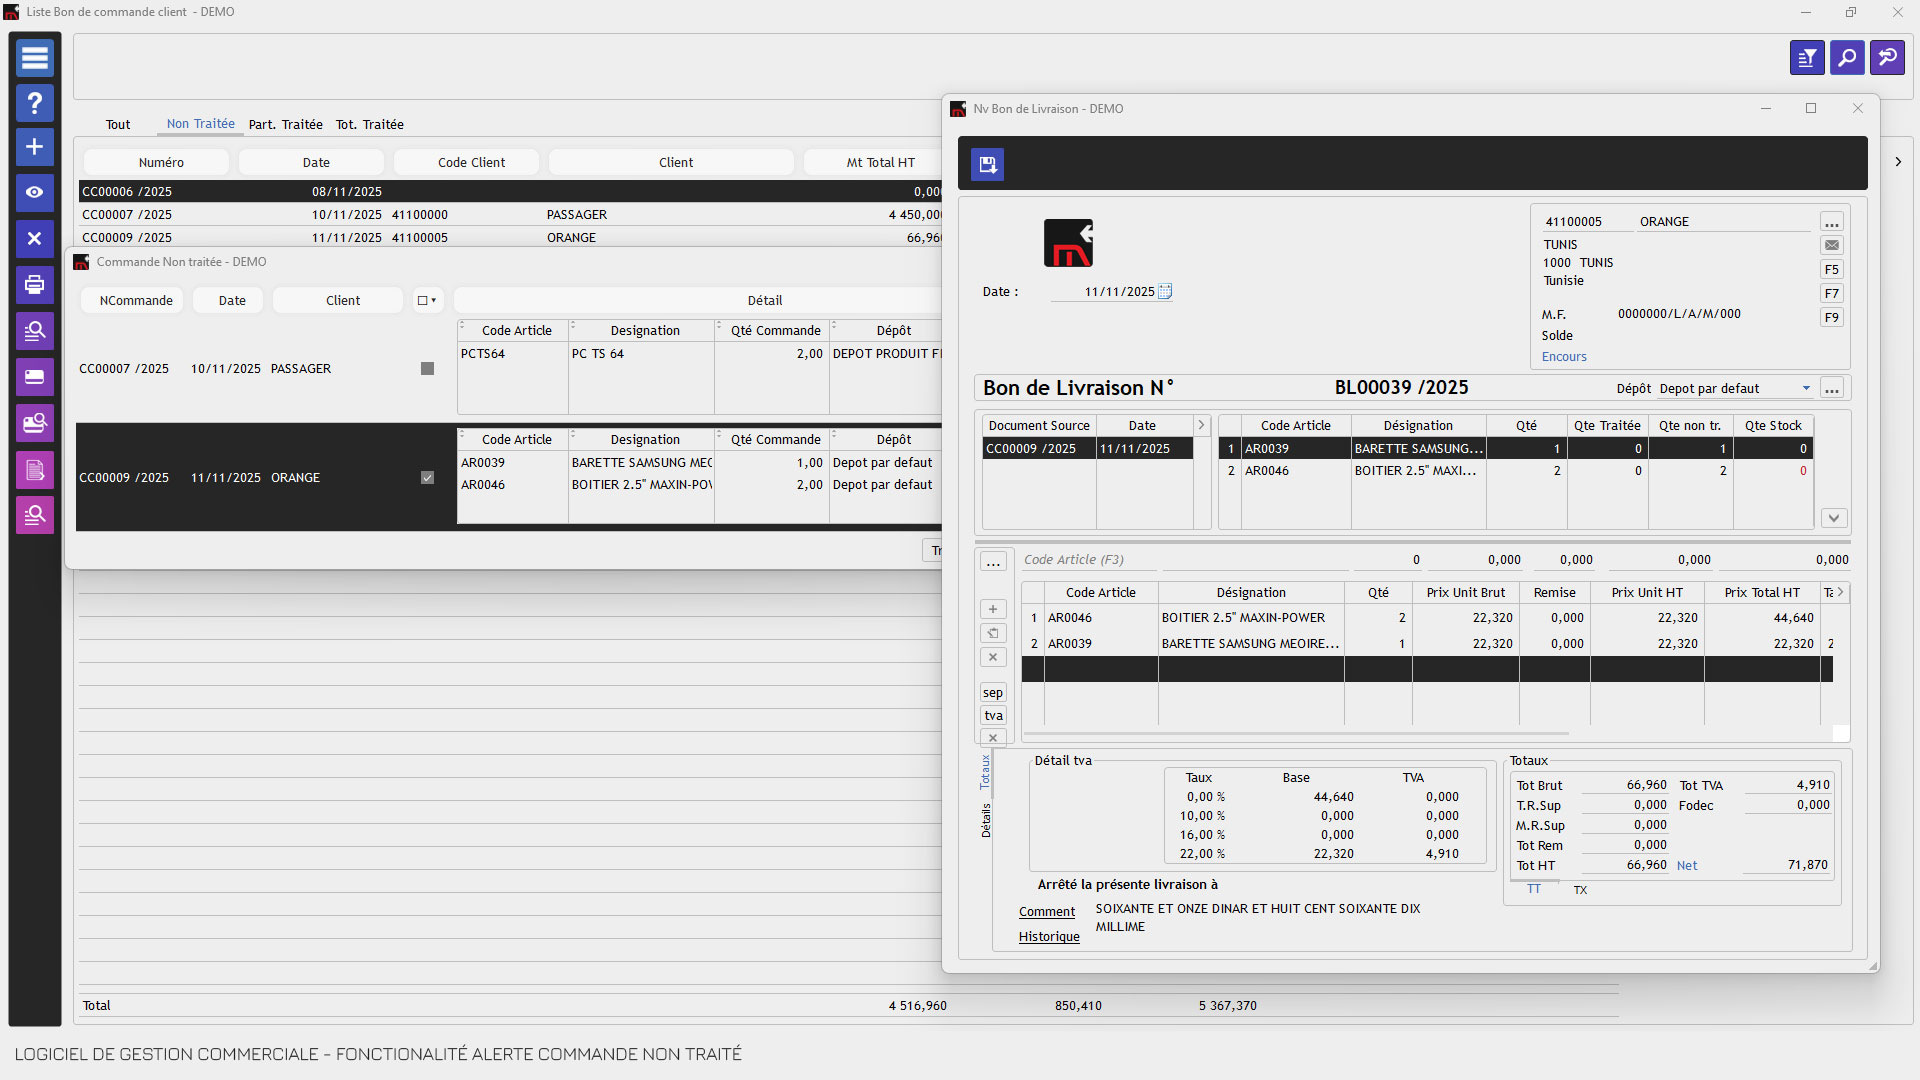The height and width of the screenshot is (1080, 1920).
Task: Click the tva button beside the articles grid
Action: (993, 716)
